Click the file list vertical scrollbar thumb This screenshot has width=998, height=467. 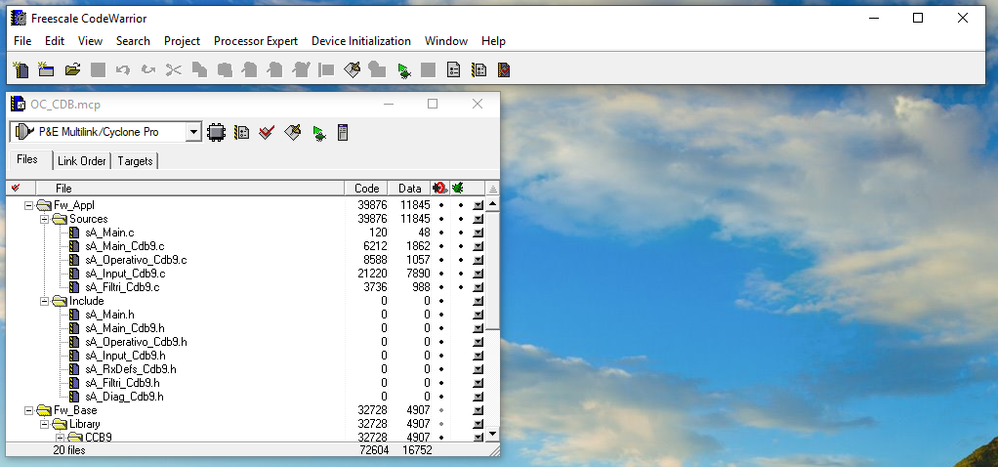(x=493, y=270)
